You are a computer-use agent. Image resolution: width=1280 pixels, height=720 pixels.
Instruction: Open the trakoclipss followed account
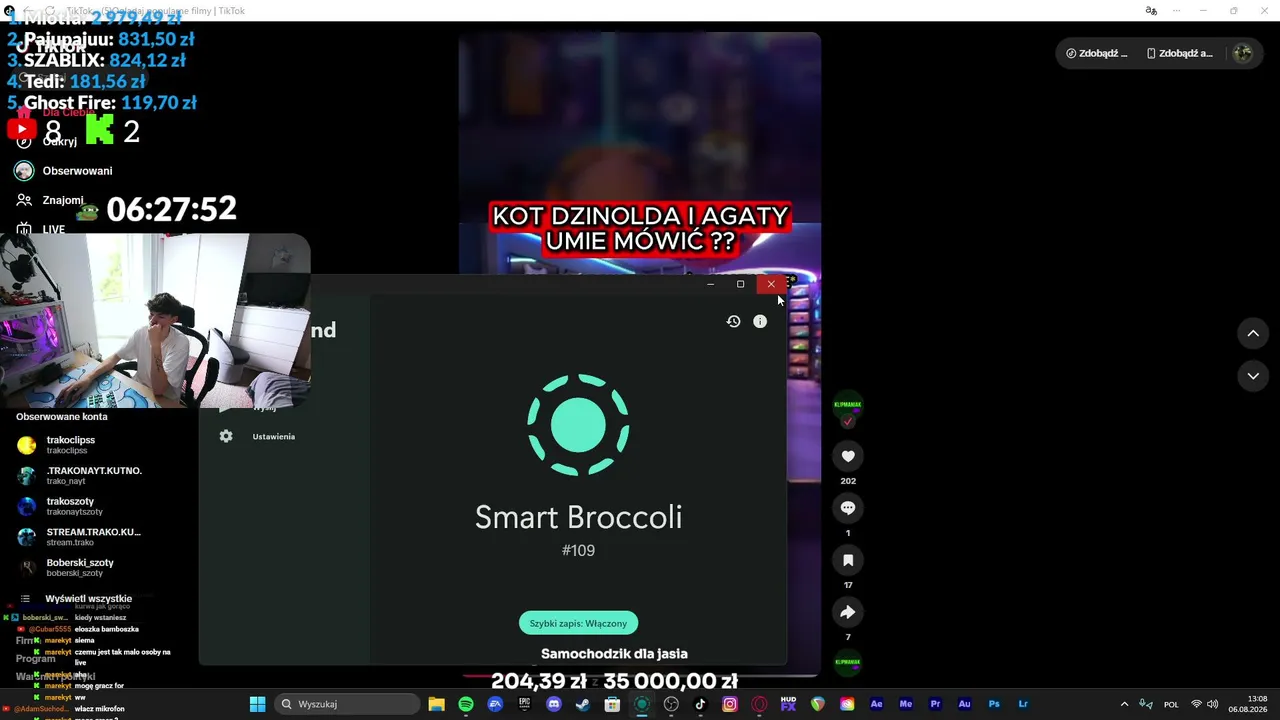pyautogui.click(x=70, y=445)
